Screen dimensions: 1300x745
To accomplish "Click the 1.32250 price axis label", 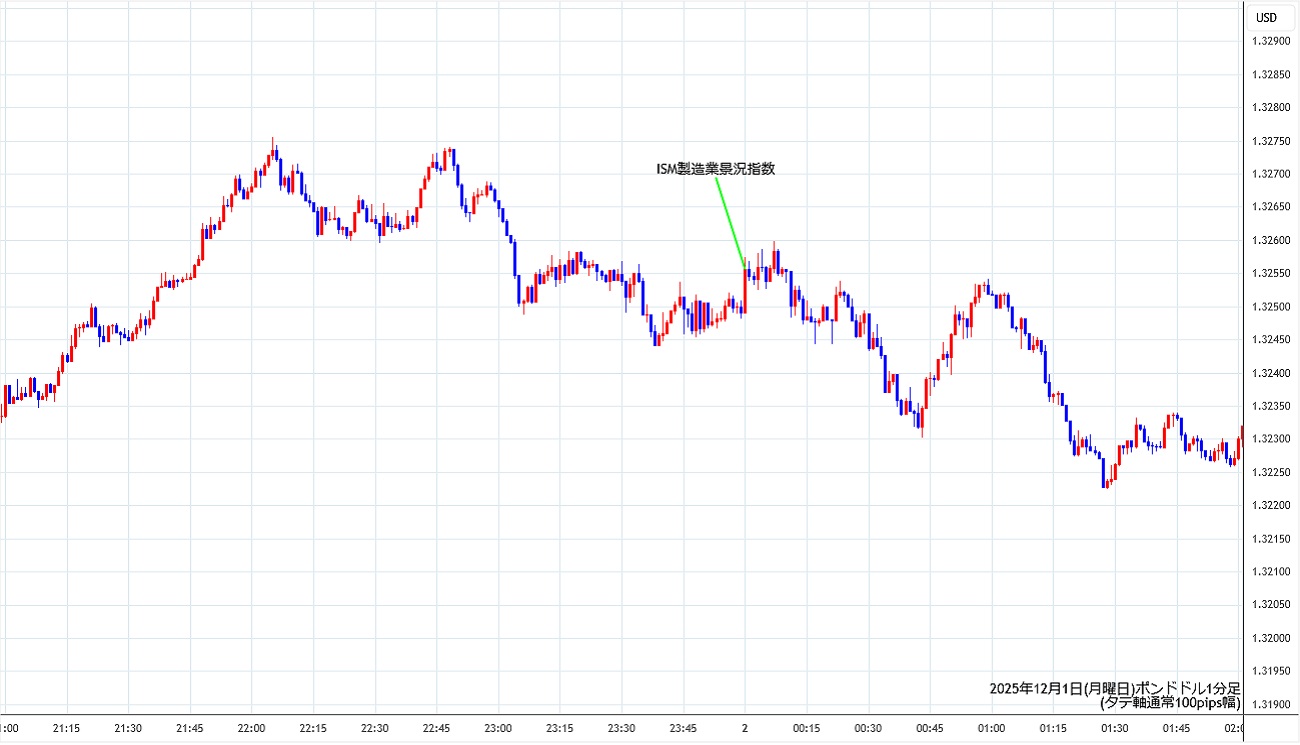I will [1269, 472].
